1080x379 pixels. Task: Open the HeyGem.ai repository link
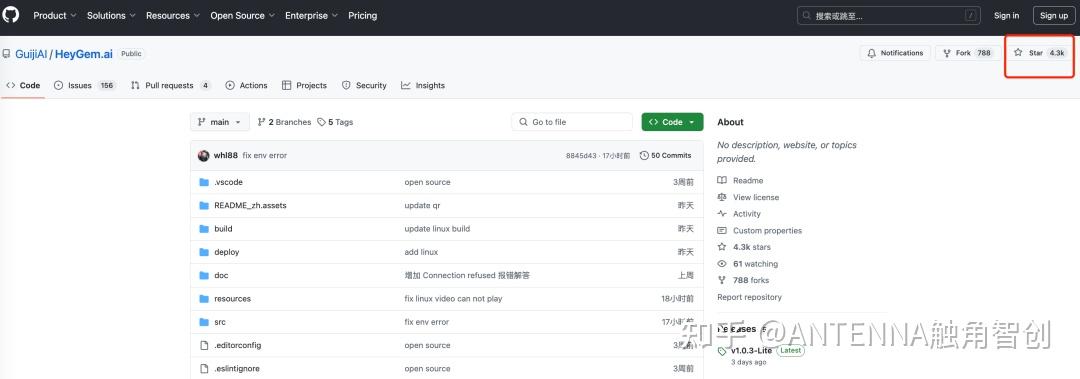click(83, 54)
